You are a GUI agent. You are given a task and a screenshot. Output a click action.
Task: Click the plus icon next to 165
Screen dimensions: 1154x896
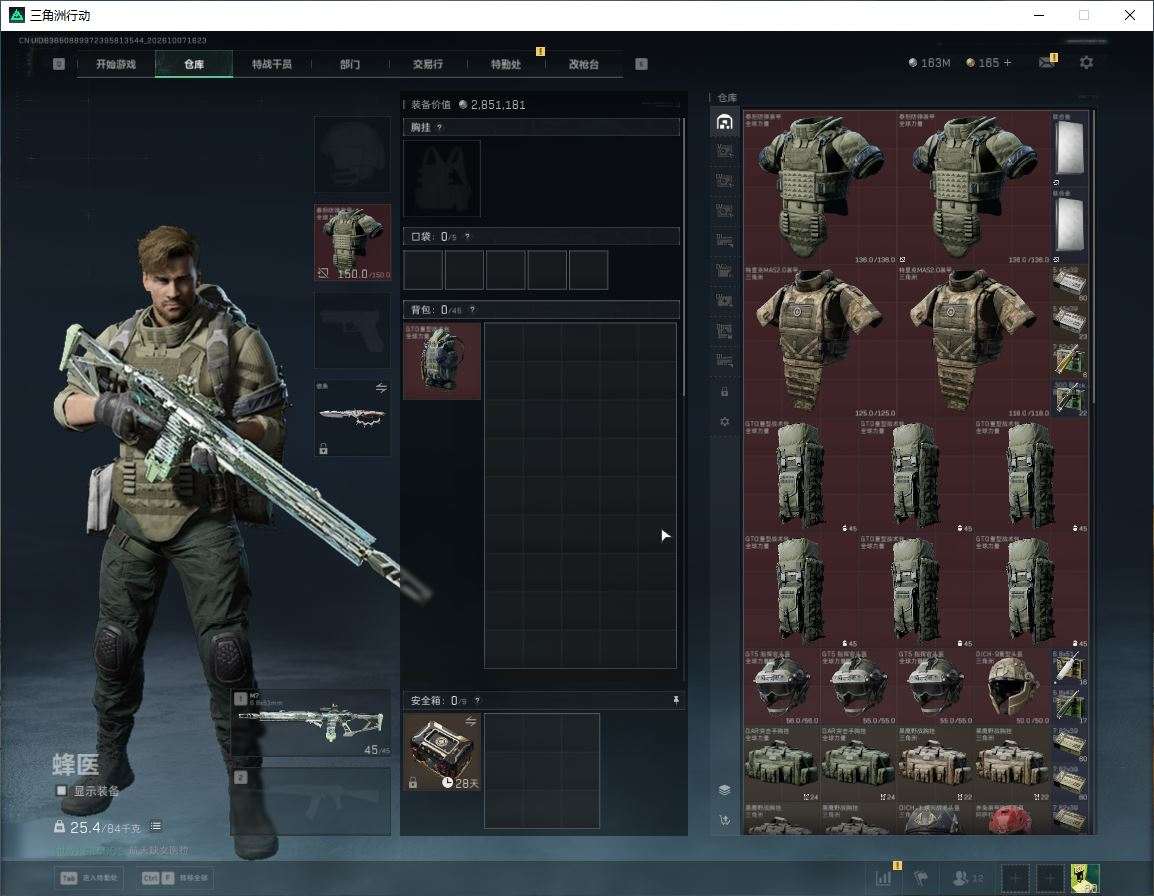tap(1008, 63)
